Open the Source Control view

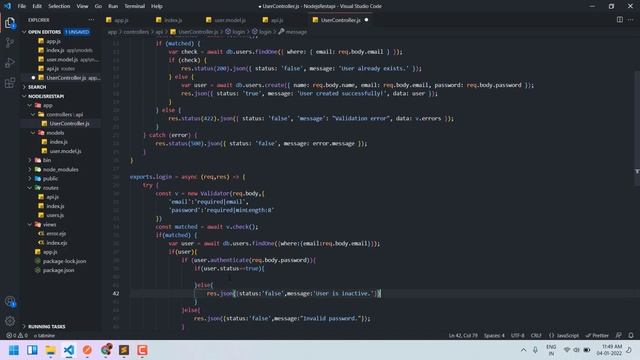click(10, 42)
